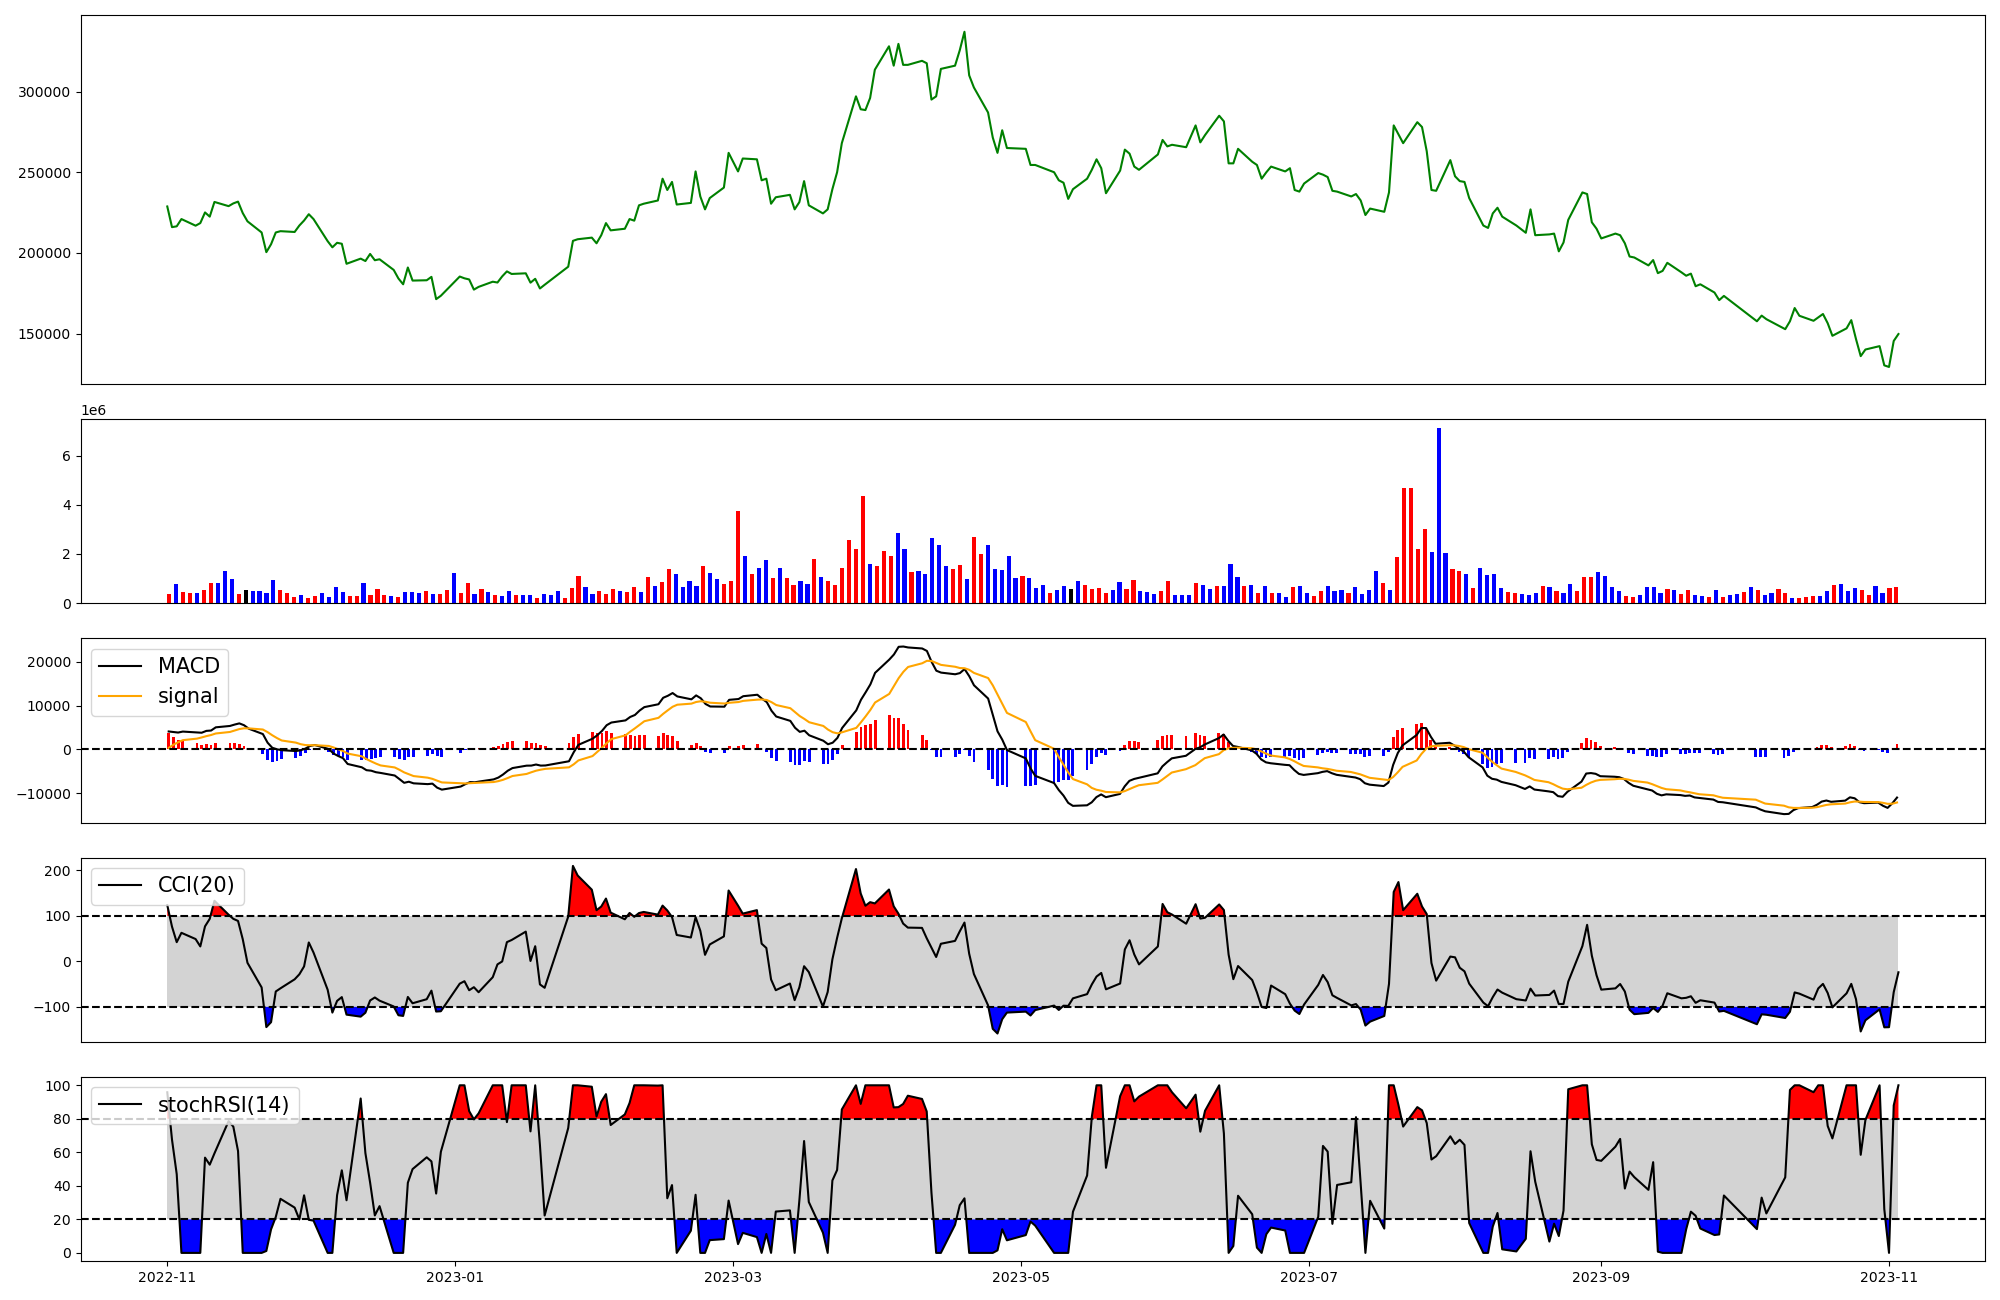This screenshot has width=2000, height=1300.
Task: Click the 2023-03 x-axis date label
Action: click(x=733, y=1277)
